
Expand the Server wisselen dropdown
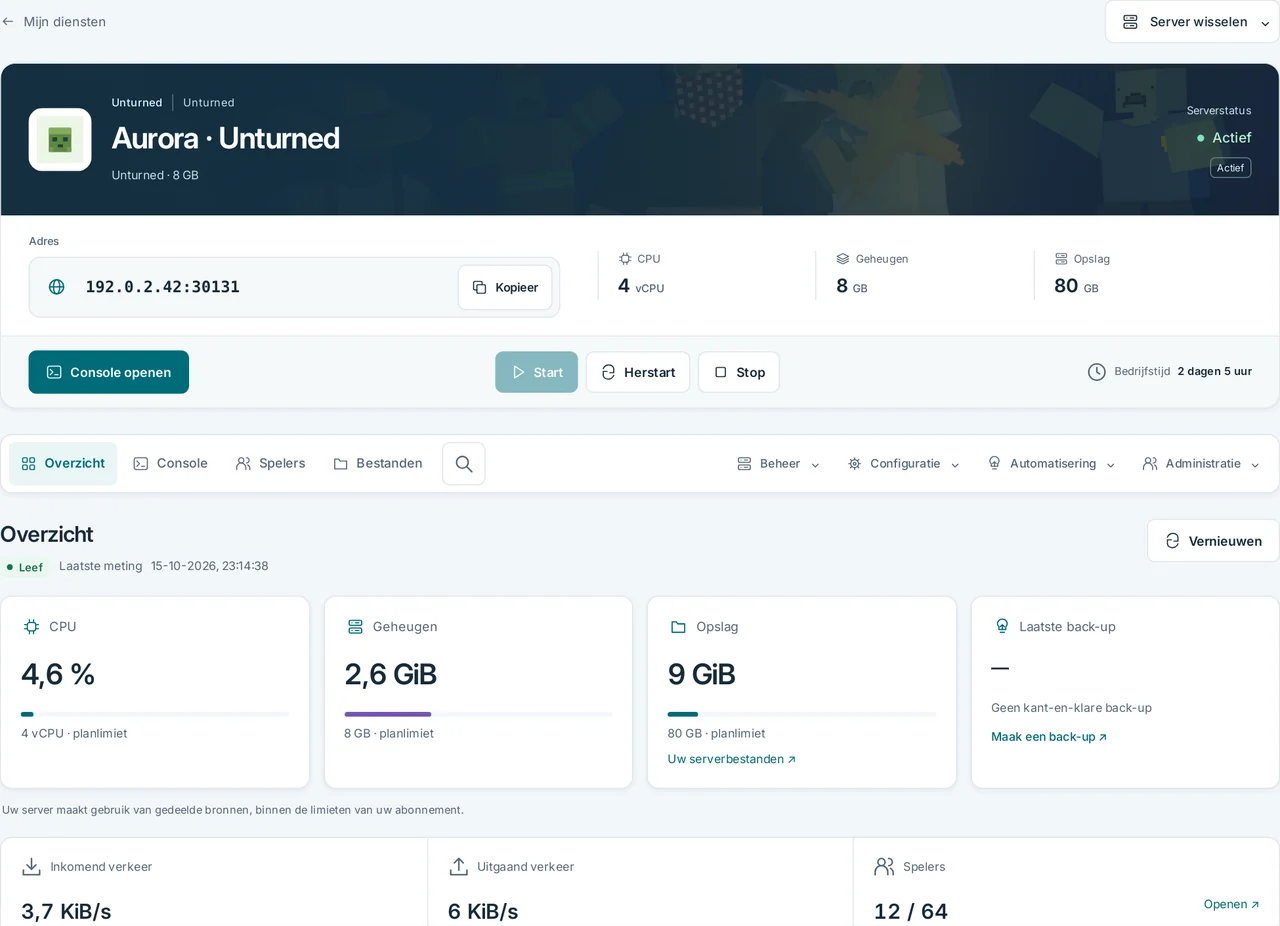tap(1192, 22)
